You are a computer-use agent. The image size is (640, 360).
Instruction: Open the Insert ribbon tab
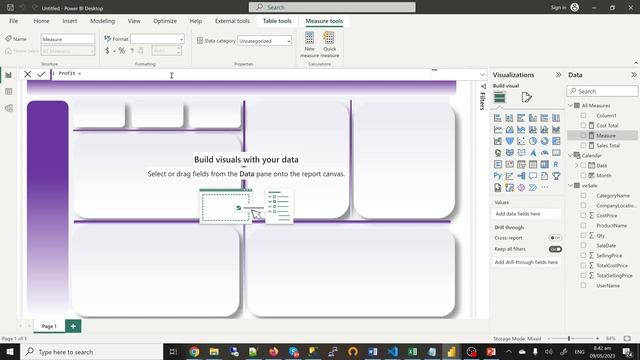pyautogui.click(x=69, y=21)
